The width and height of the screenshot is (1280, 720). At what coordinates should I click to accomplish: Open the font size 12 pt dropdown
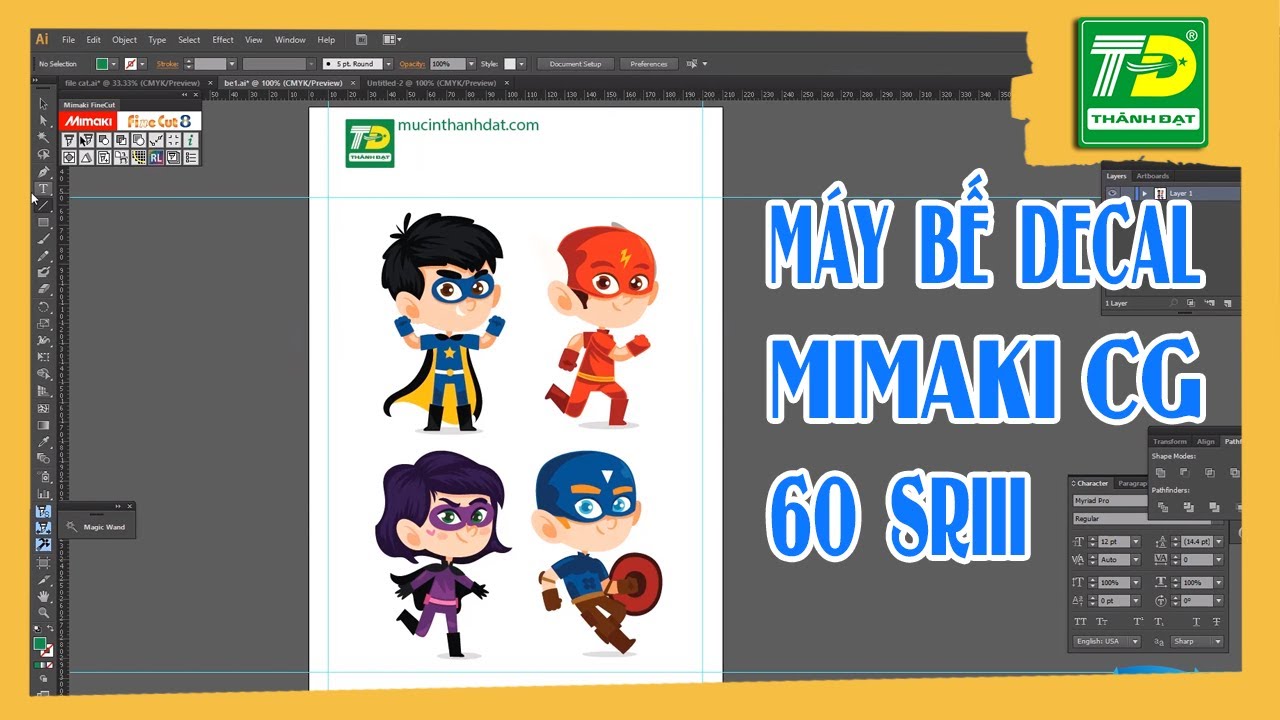(1136, 542)
